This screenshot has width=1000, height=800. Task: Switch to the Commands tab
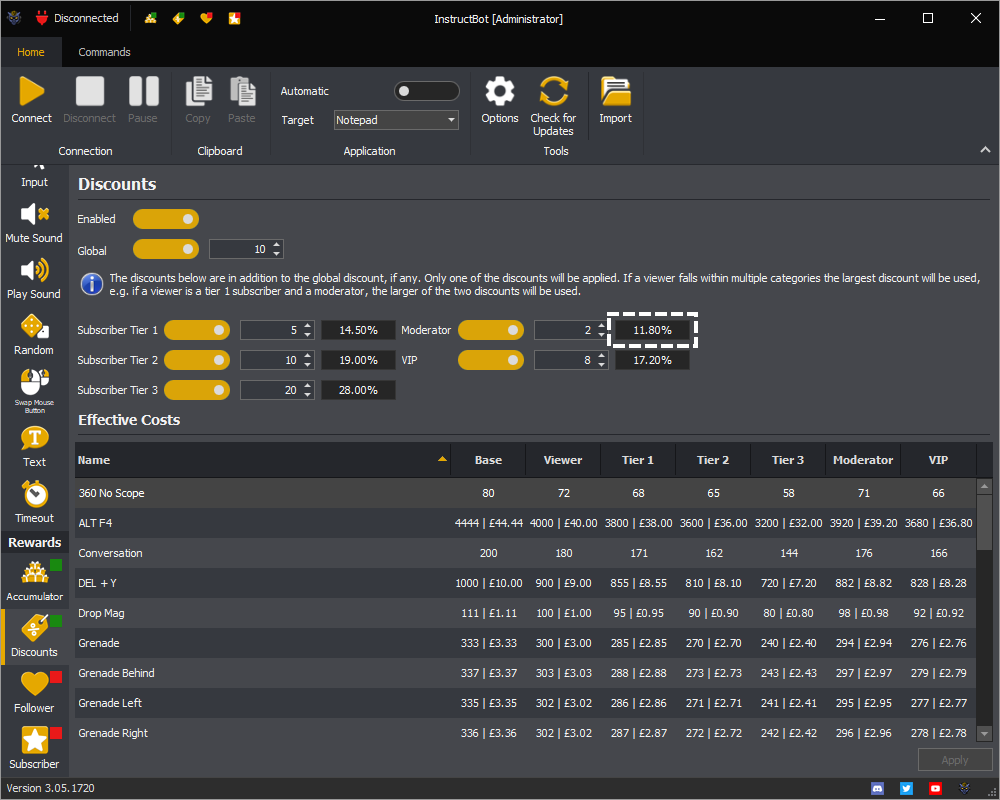point(104,52)
